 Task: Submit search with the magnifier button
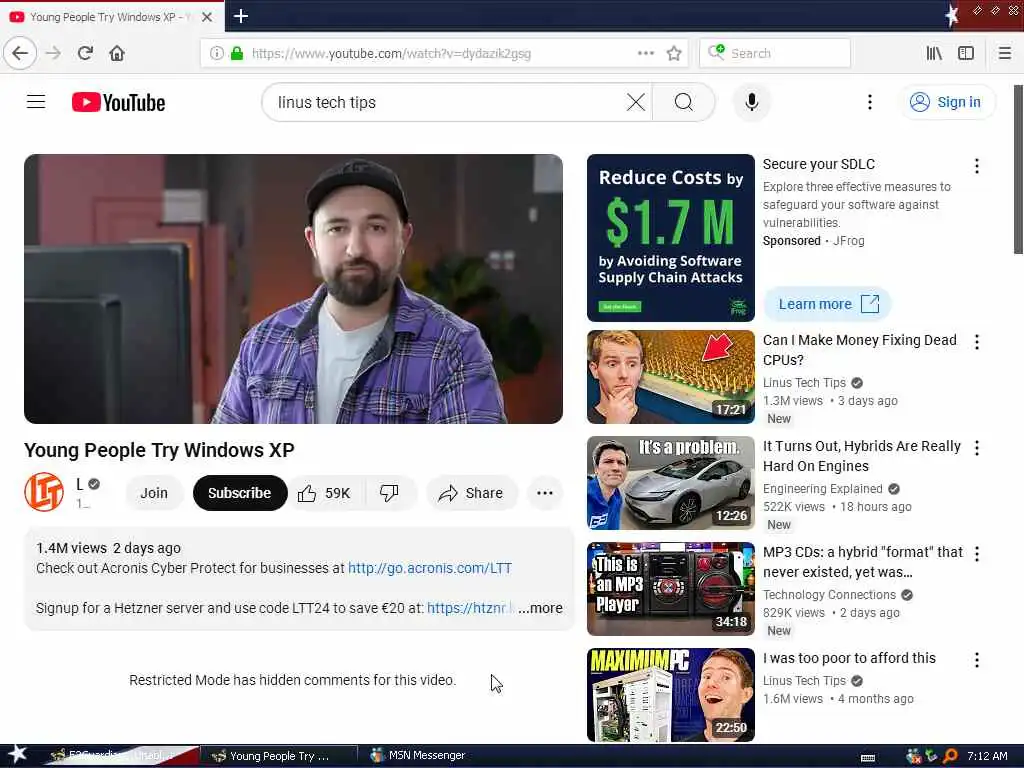click(x=684, y=102)
